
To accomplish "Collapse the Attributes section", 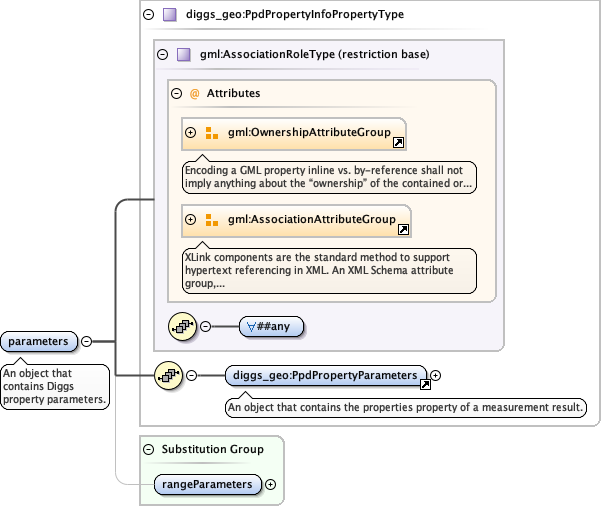I will [177, 93].
